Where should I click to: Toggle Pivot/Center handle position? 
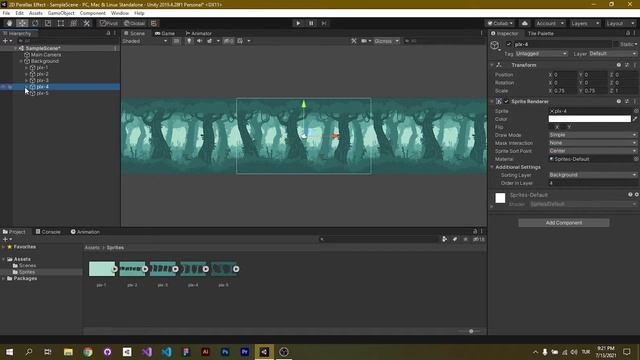(x=109, y=23)
